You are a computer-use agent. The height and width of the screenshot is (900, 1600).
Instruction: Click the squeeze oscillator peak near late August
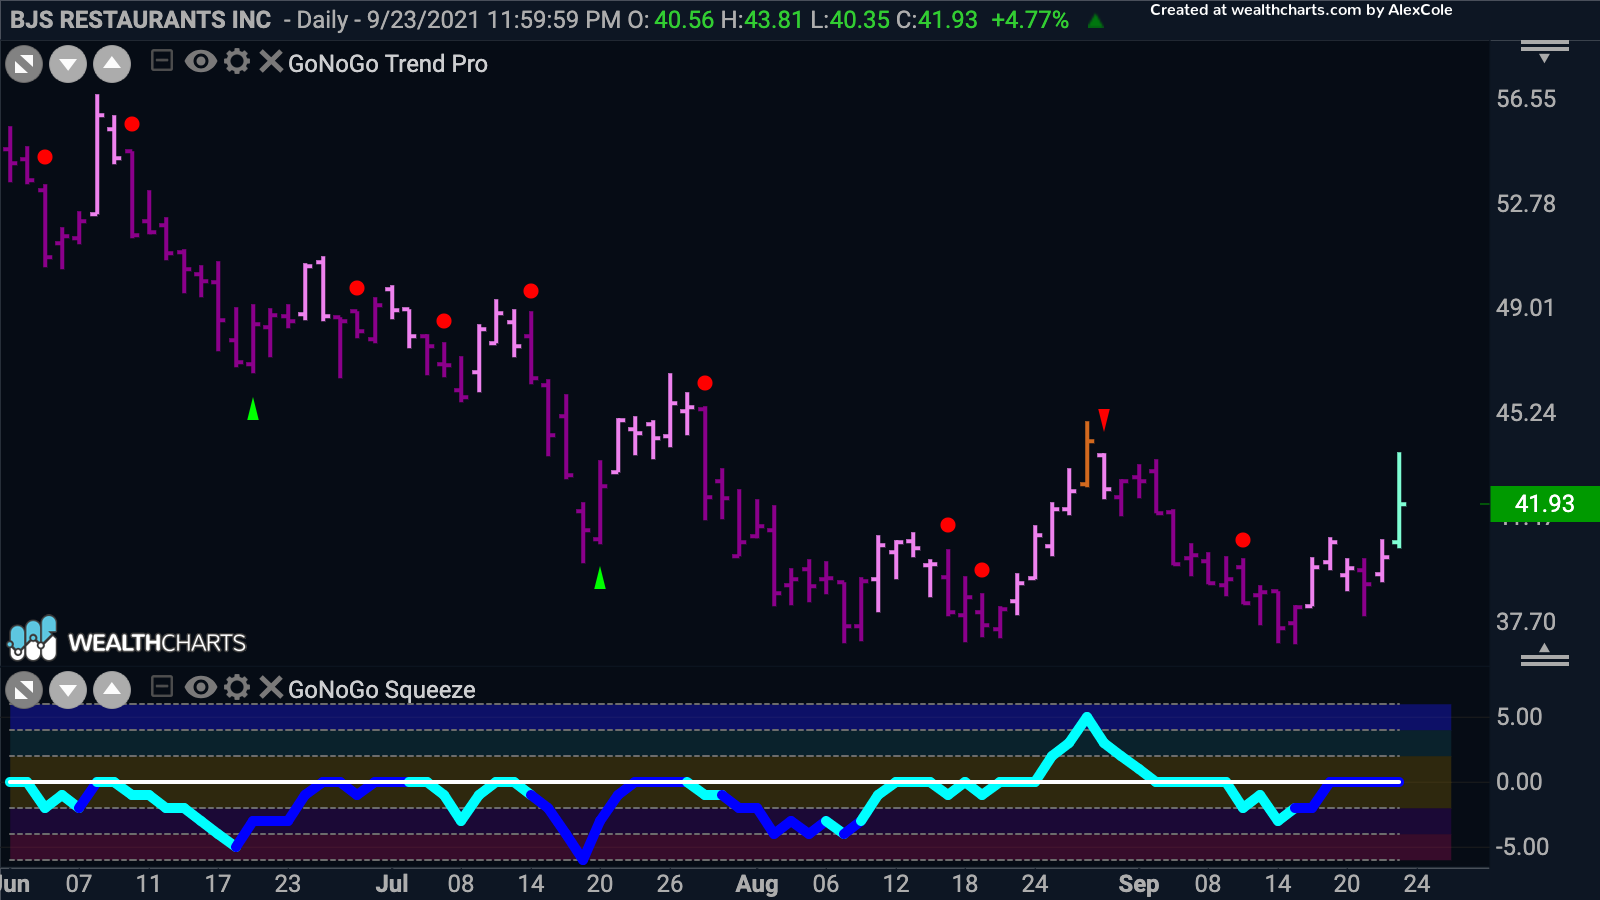(1087, 716)
